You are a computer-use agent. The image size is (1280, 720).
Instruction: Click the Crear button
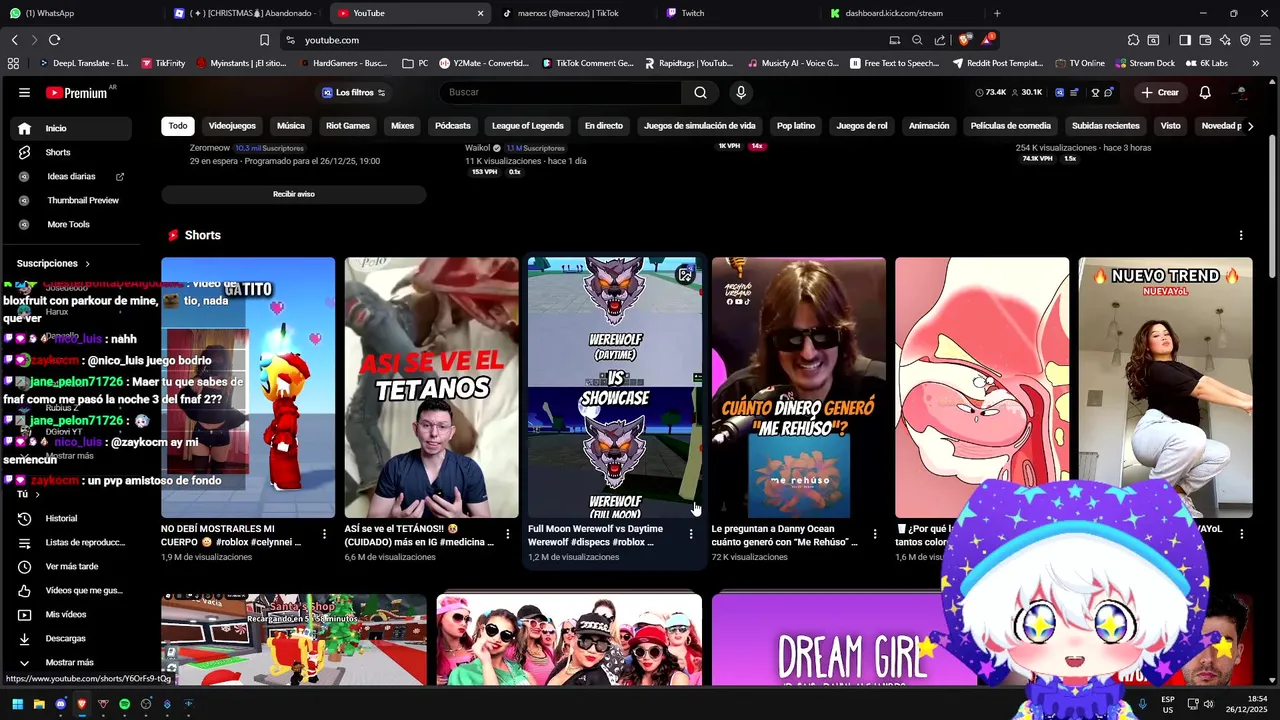[1160, 92]
